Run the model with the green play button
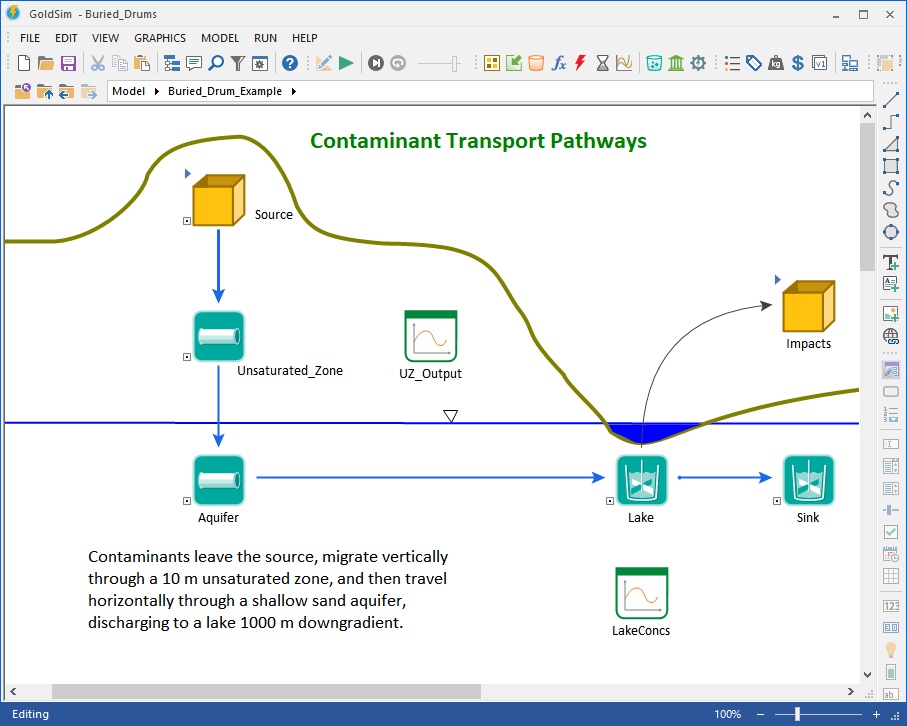 (346, 63)
